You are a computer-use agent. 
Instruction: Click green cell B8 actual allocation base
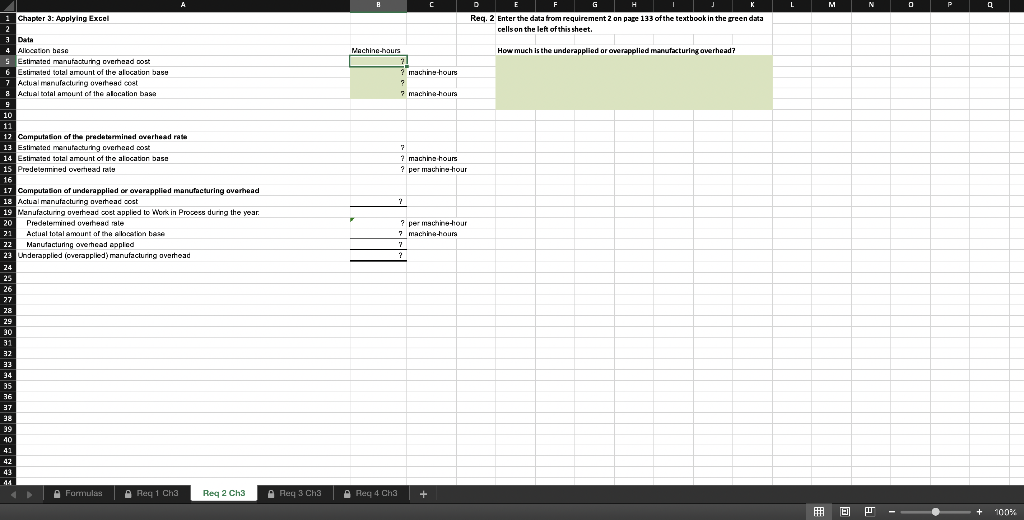click(x=378, y=93)
